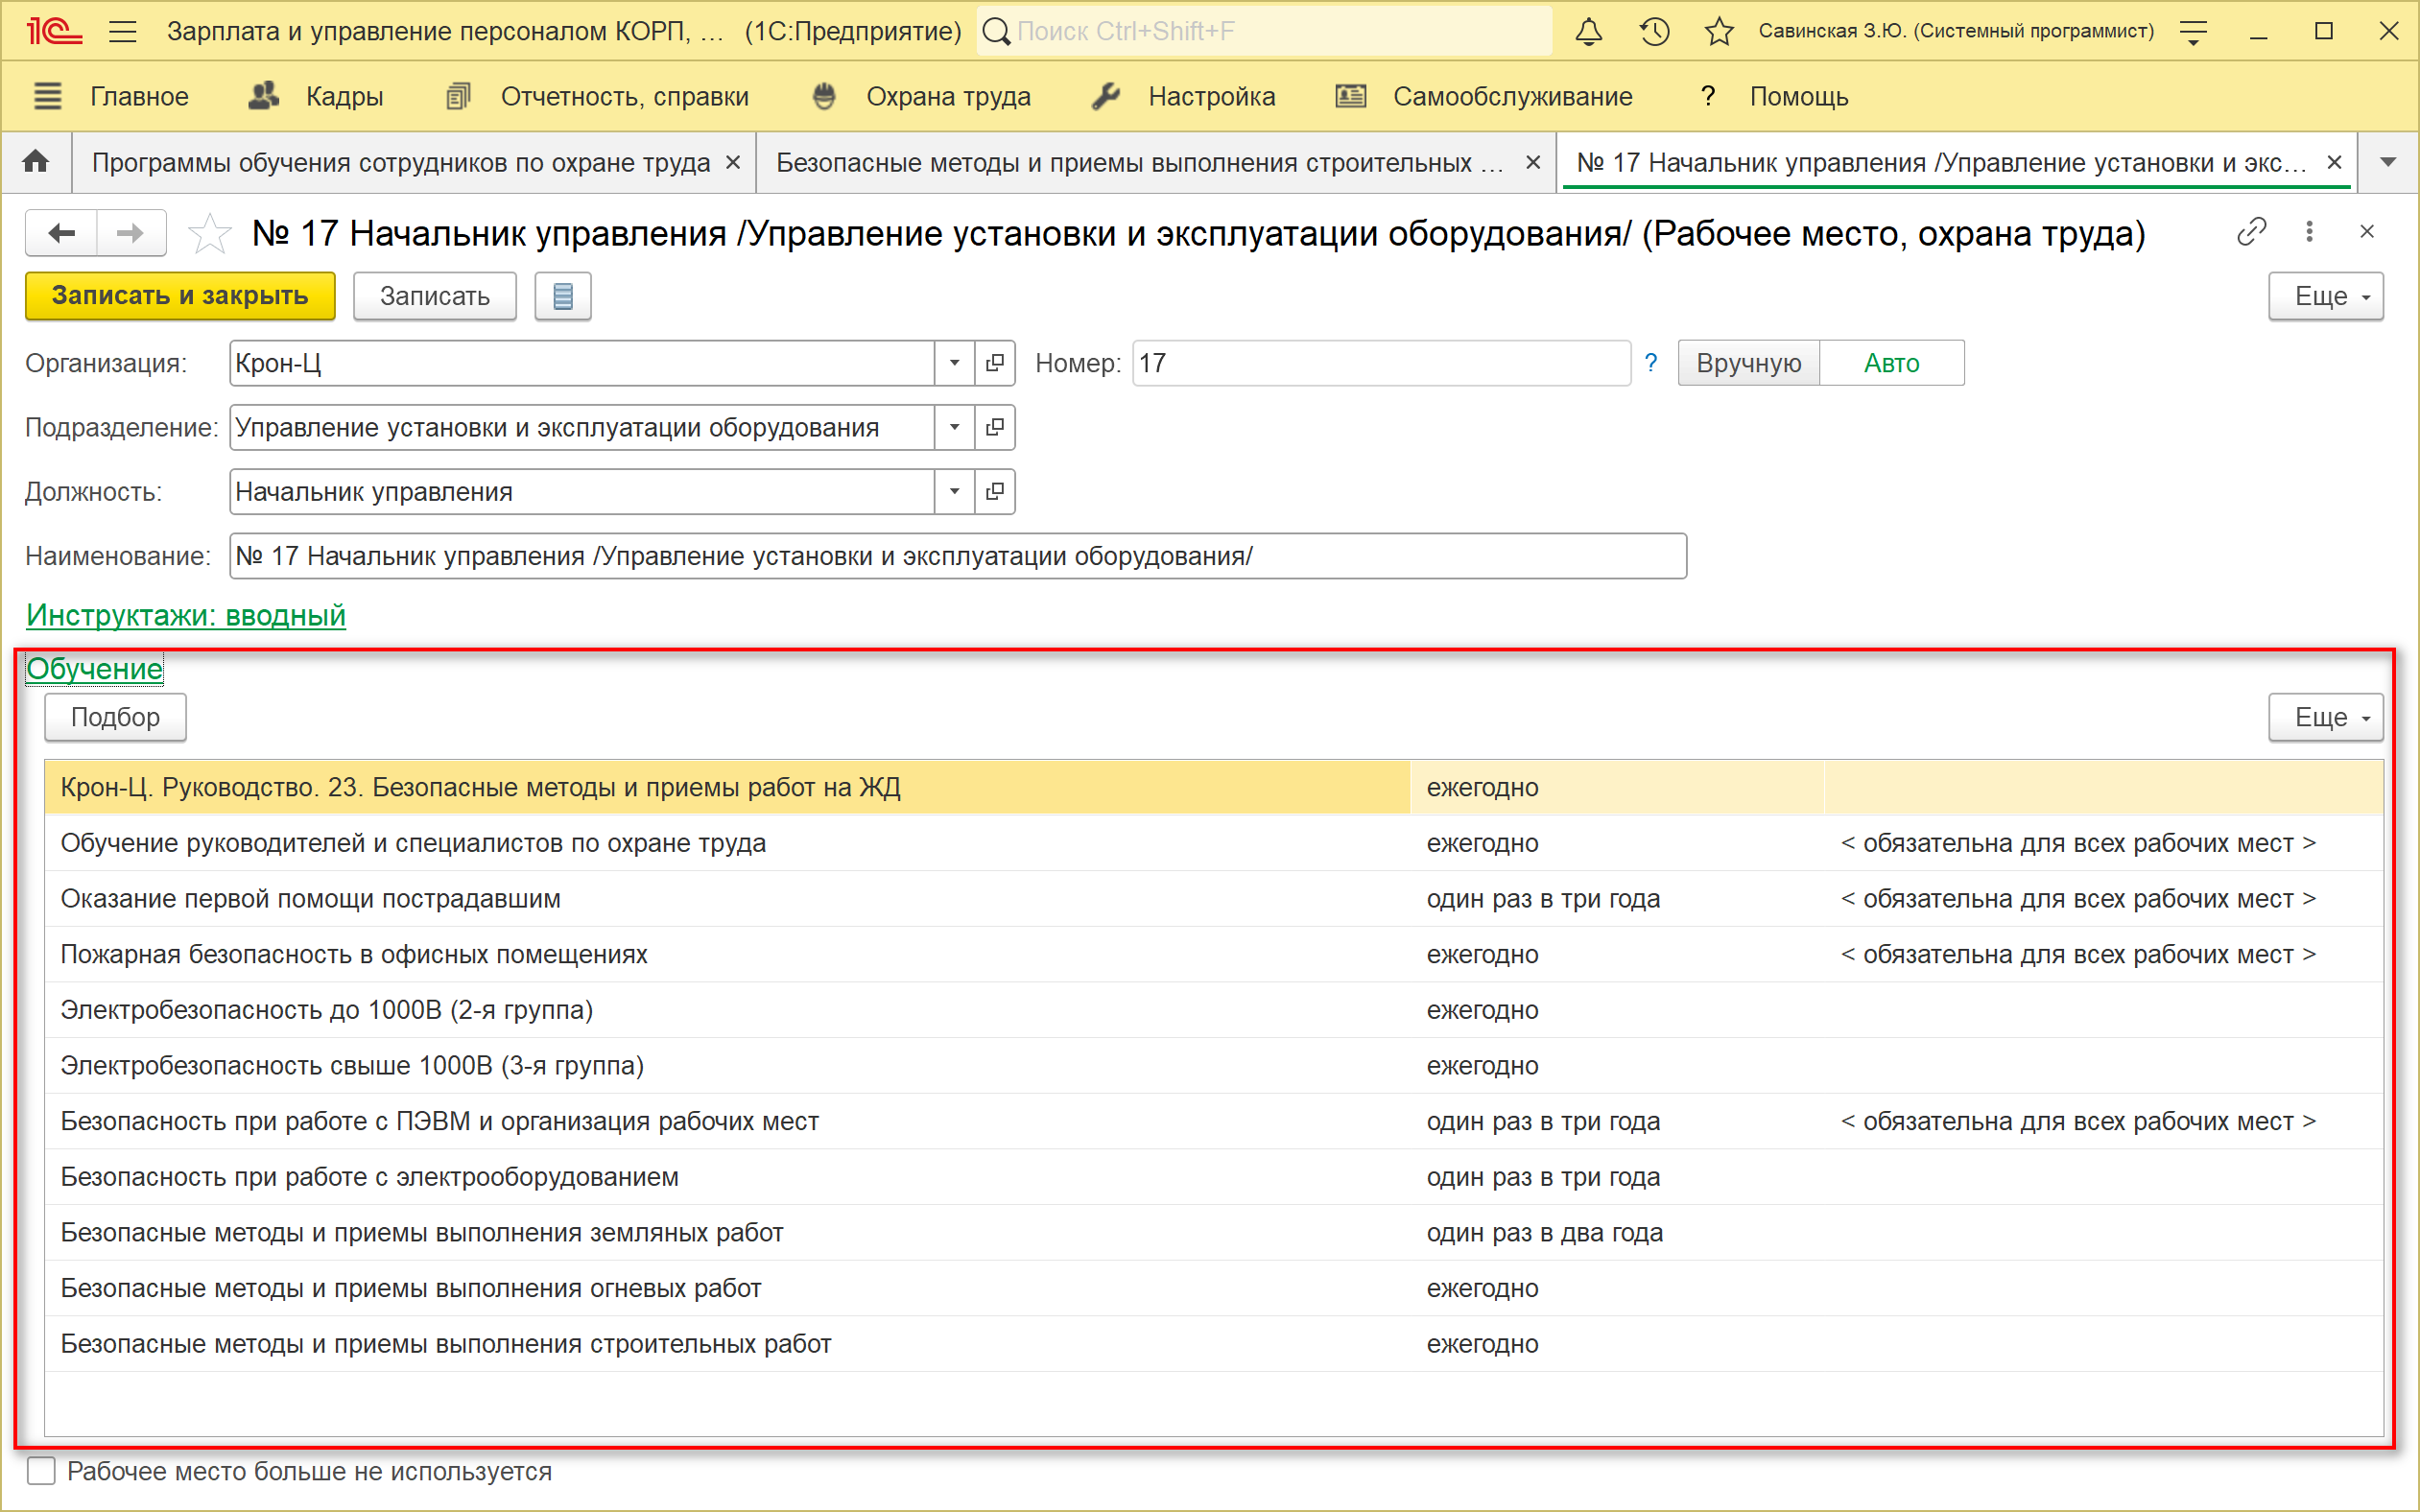Viewport: 2420px width, 1512px height.
Task: Open the Организация record button
Action: (x=995, y=363)
